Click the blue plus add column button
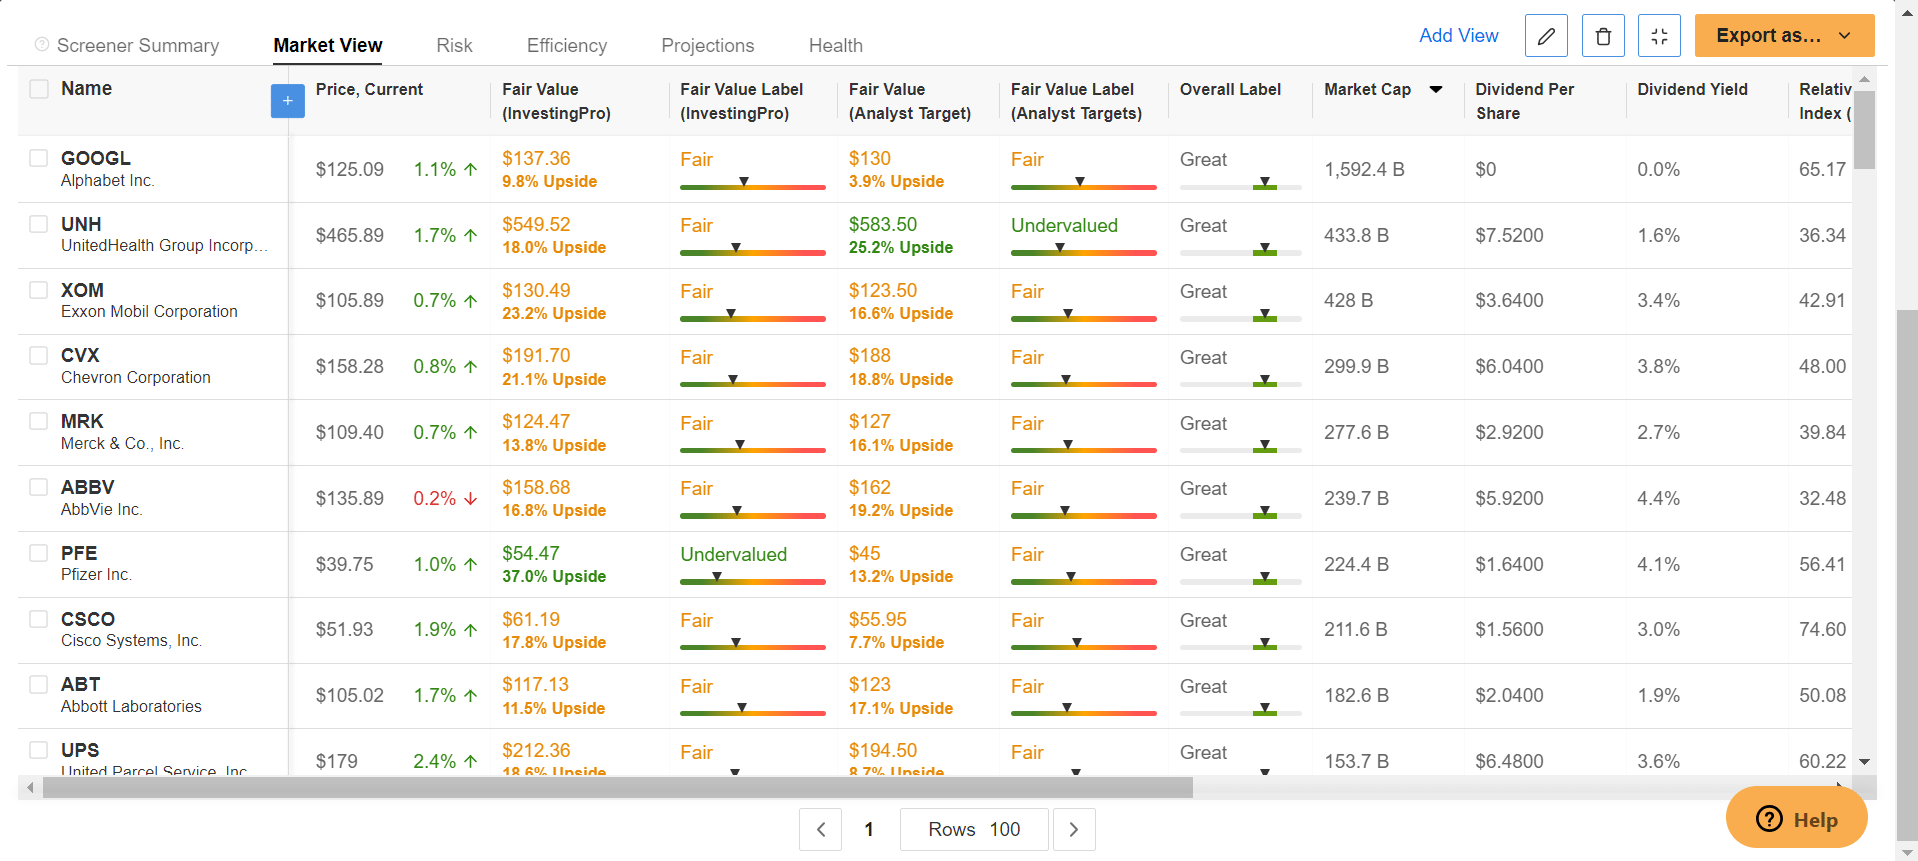 click(288, 100)
